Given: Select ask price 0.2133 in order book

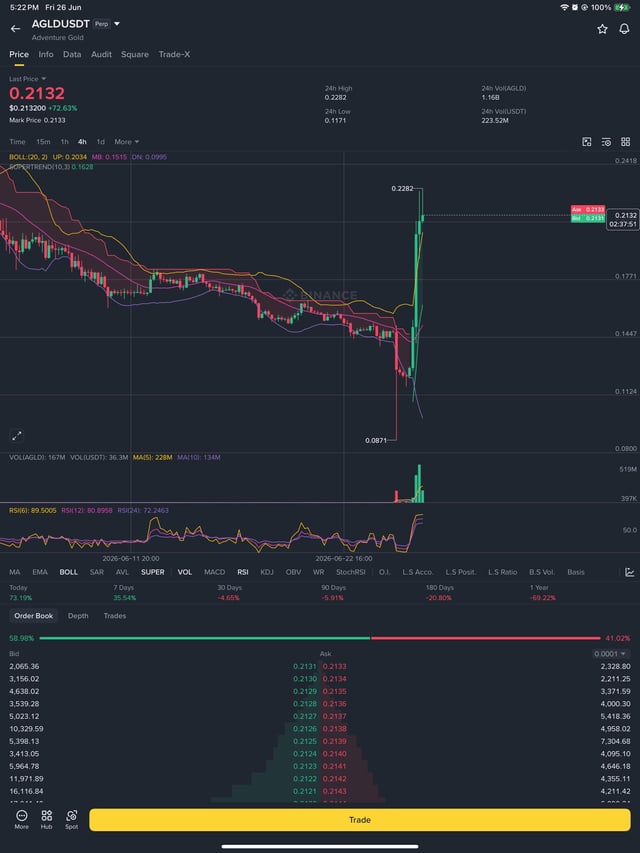Looking at the screenshot, I should [334, 666].
